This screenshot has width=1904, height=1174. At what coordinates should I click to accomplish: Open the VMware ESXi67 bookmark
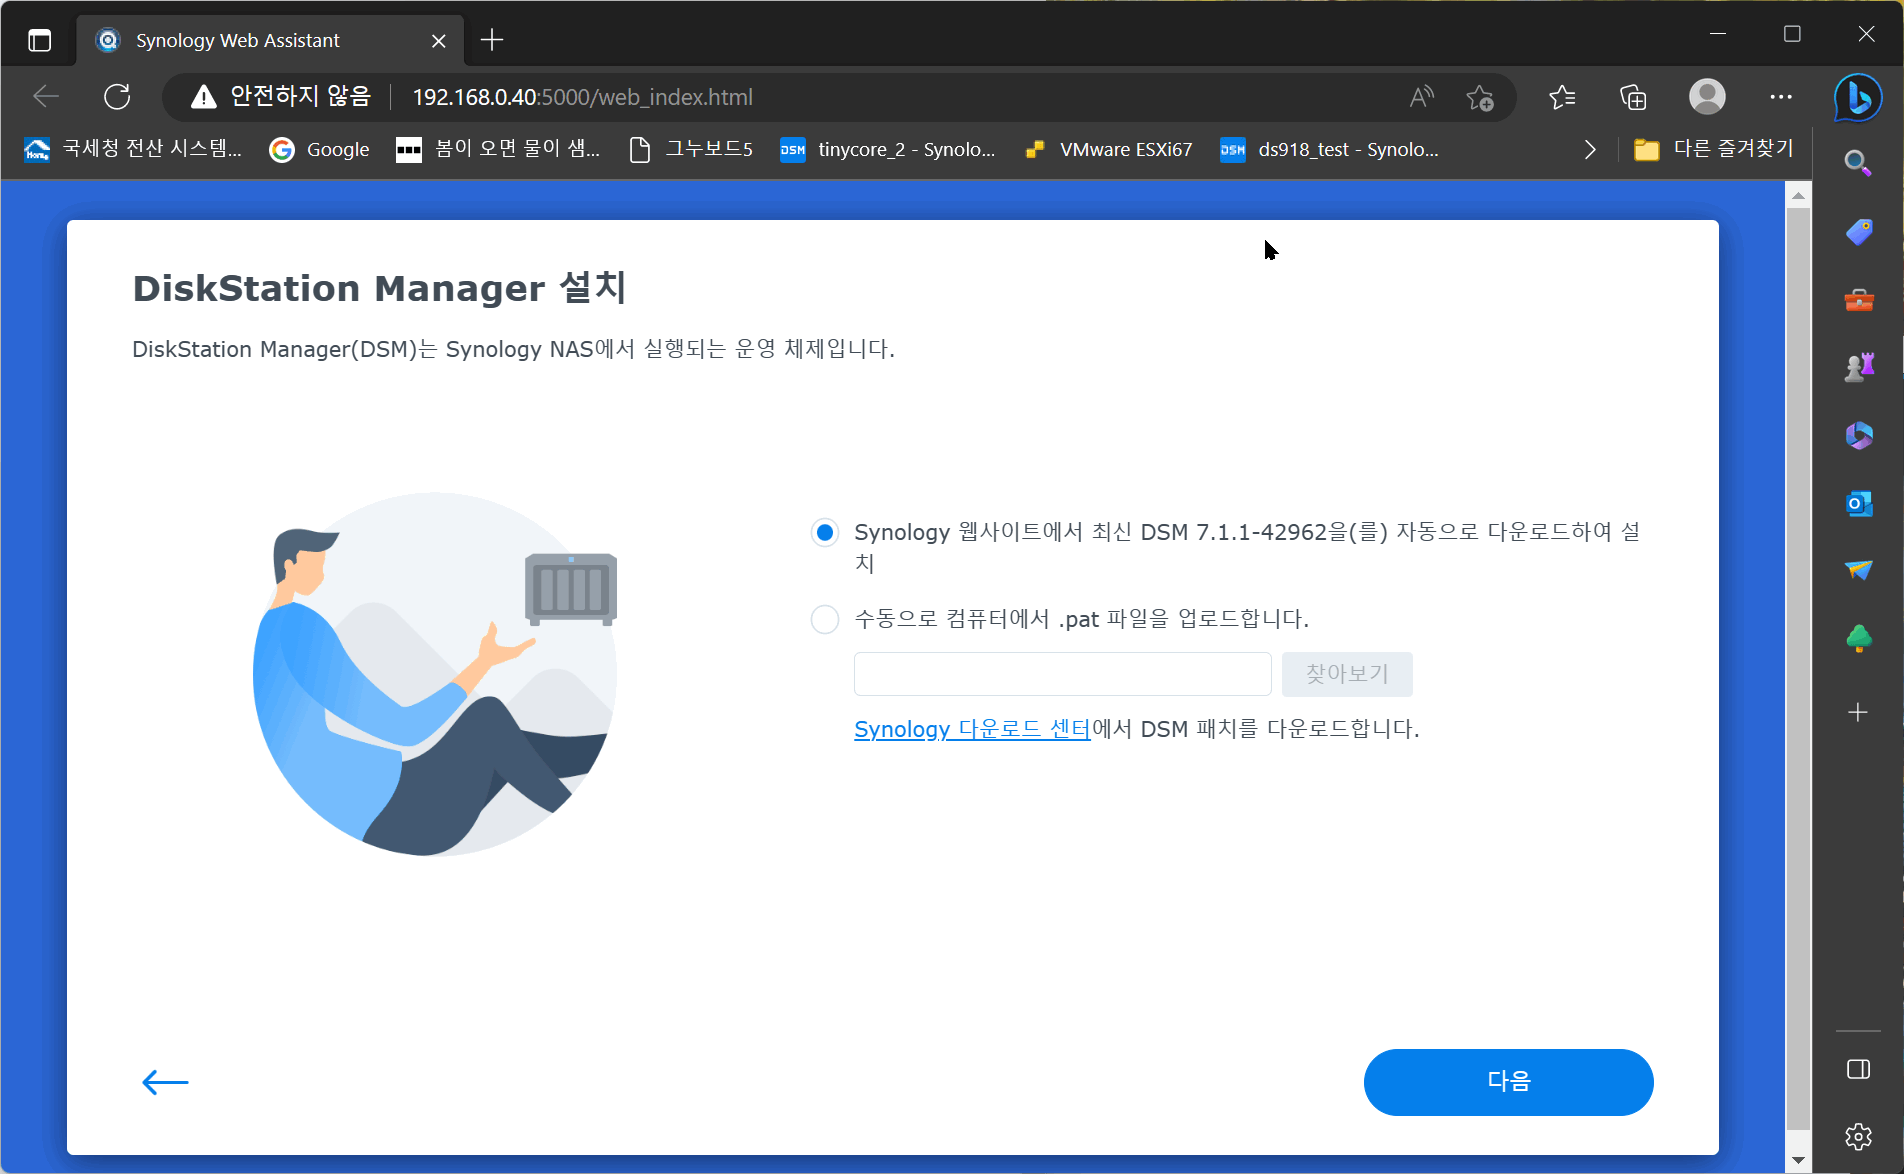click(1109, 149)
